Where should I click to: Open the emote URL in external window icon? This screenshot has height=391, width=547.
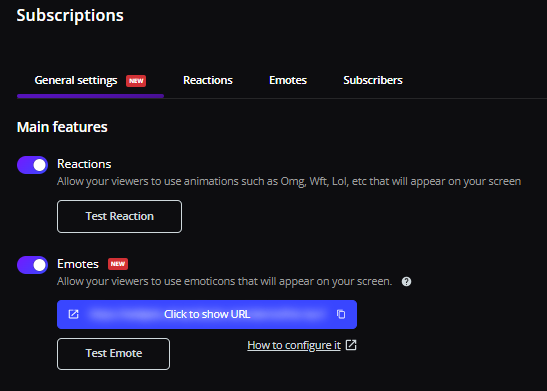point(73,314)
